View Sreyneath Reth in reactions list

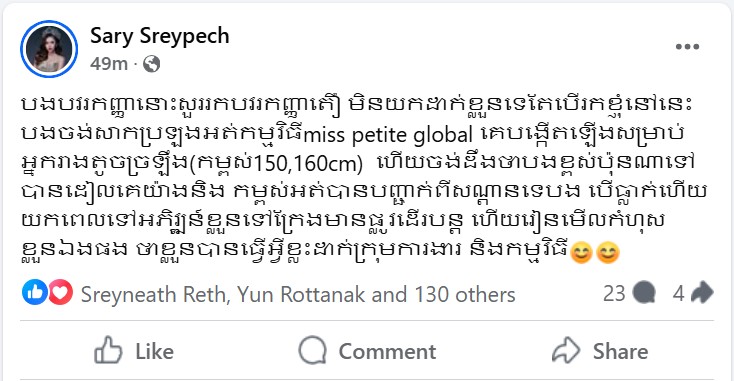(x=154, y=295)
